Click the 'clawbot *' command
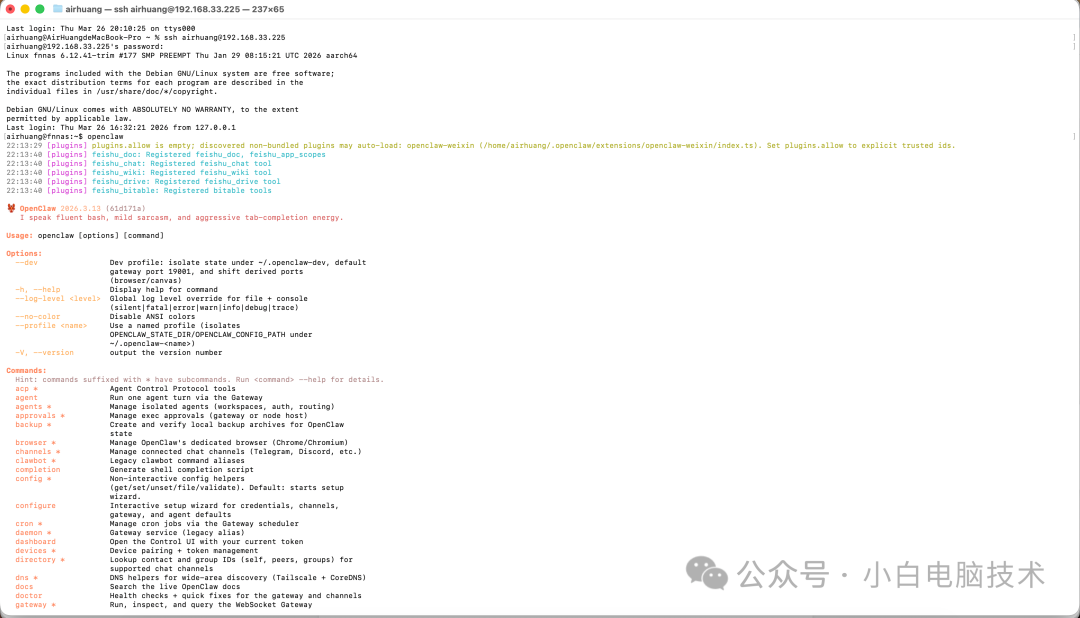The image size is (1080, 618). (x=35, y=460)
